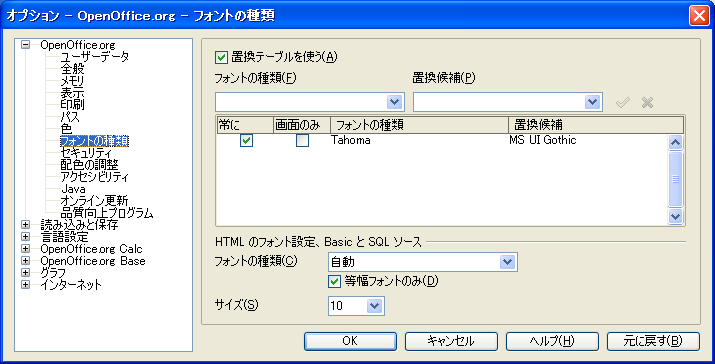Select ユーザーデータ in the tree
Image resolution: width=715 pixels, height=364 pixels.
(95, 57)
